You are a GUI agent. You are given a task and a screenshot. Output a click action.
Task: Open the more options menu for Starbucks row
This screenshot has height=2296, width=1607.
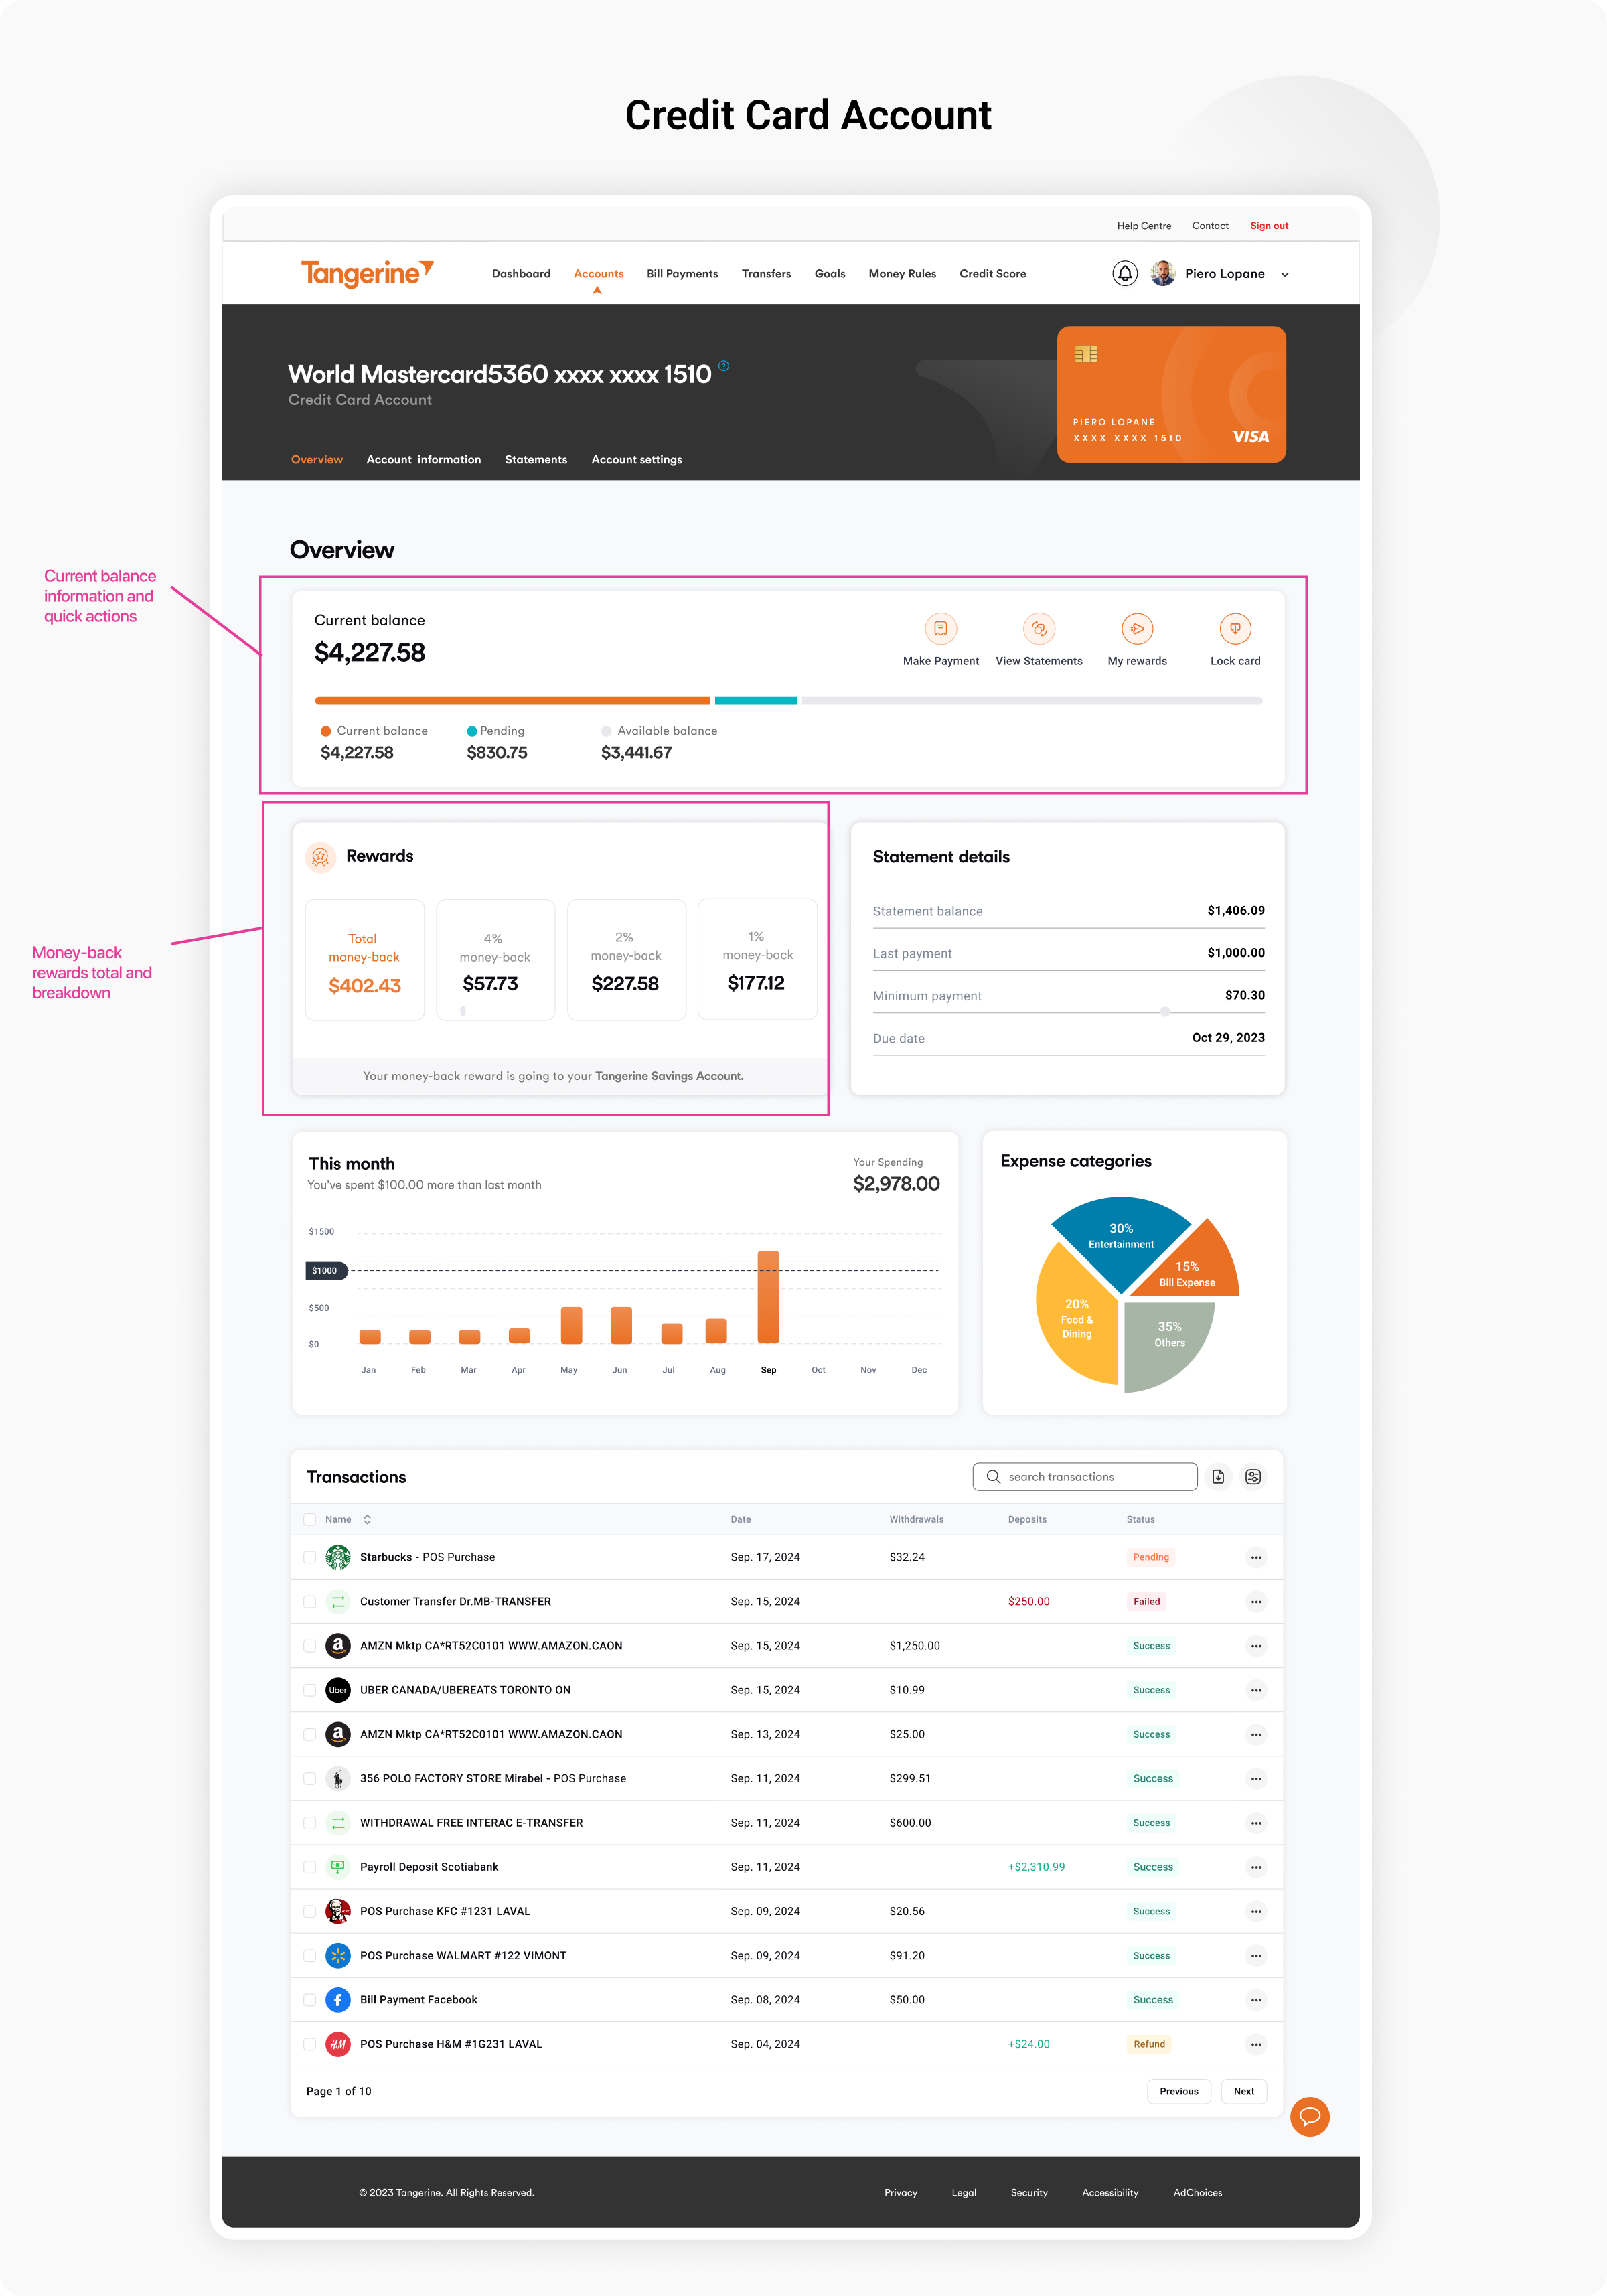[1256, 1557]
